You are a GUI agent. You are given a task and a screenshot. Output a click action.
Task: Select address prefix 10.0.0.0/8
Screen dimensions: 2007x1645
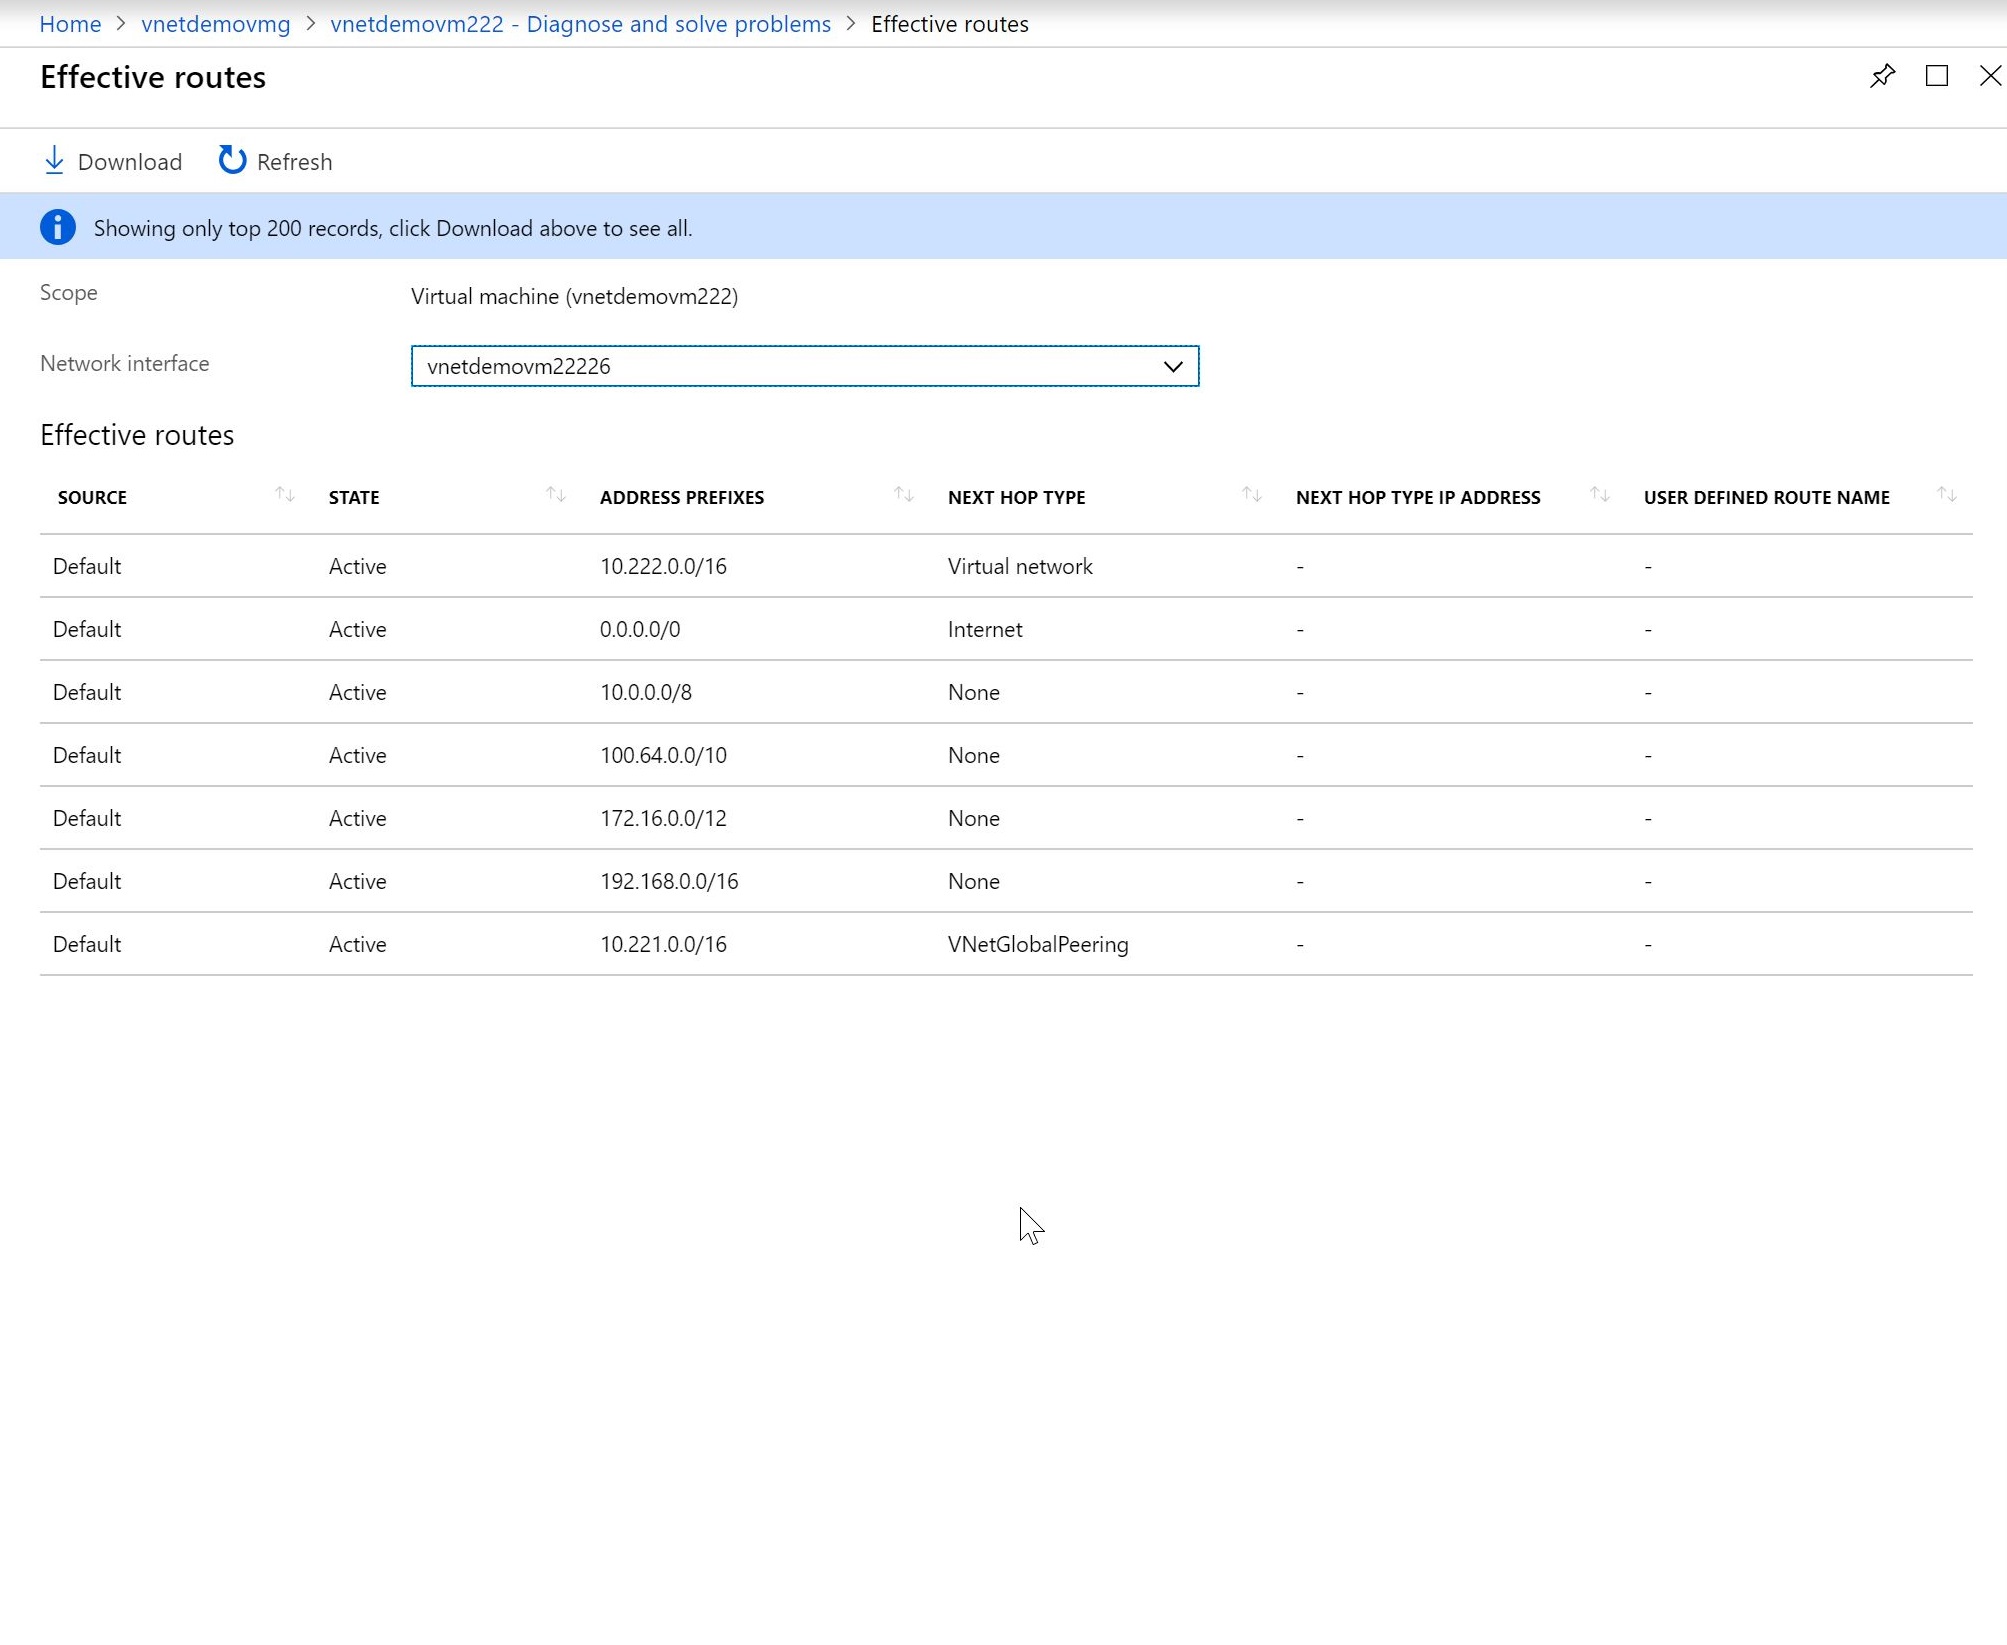646,692
